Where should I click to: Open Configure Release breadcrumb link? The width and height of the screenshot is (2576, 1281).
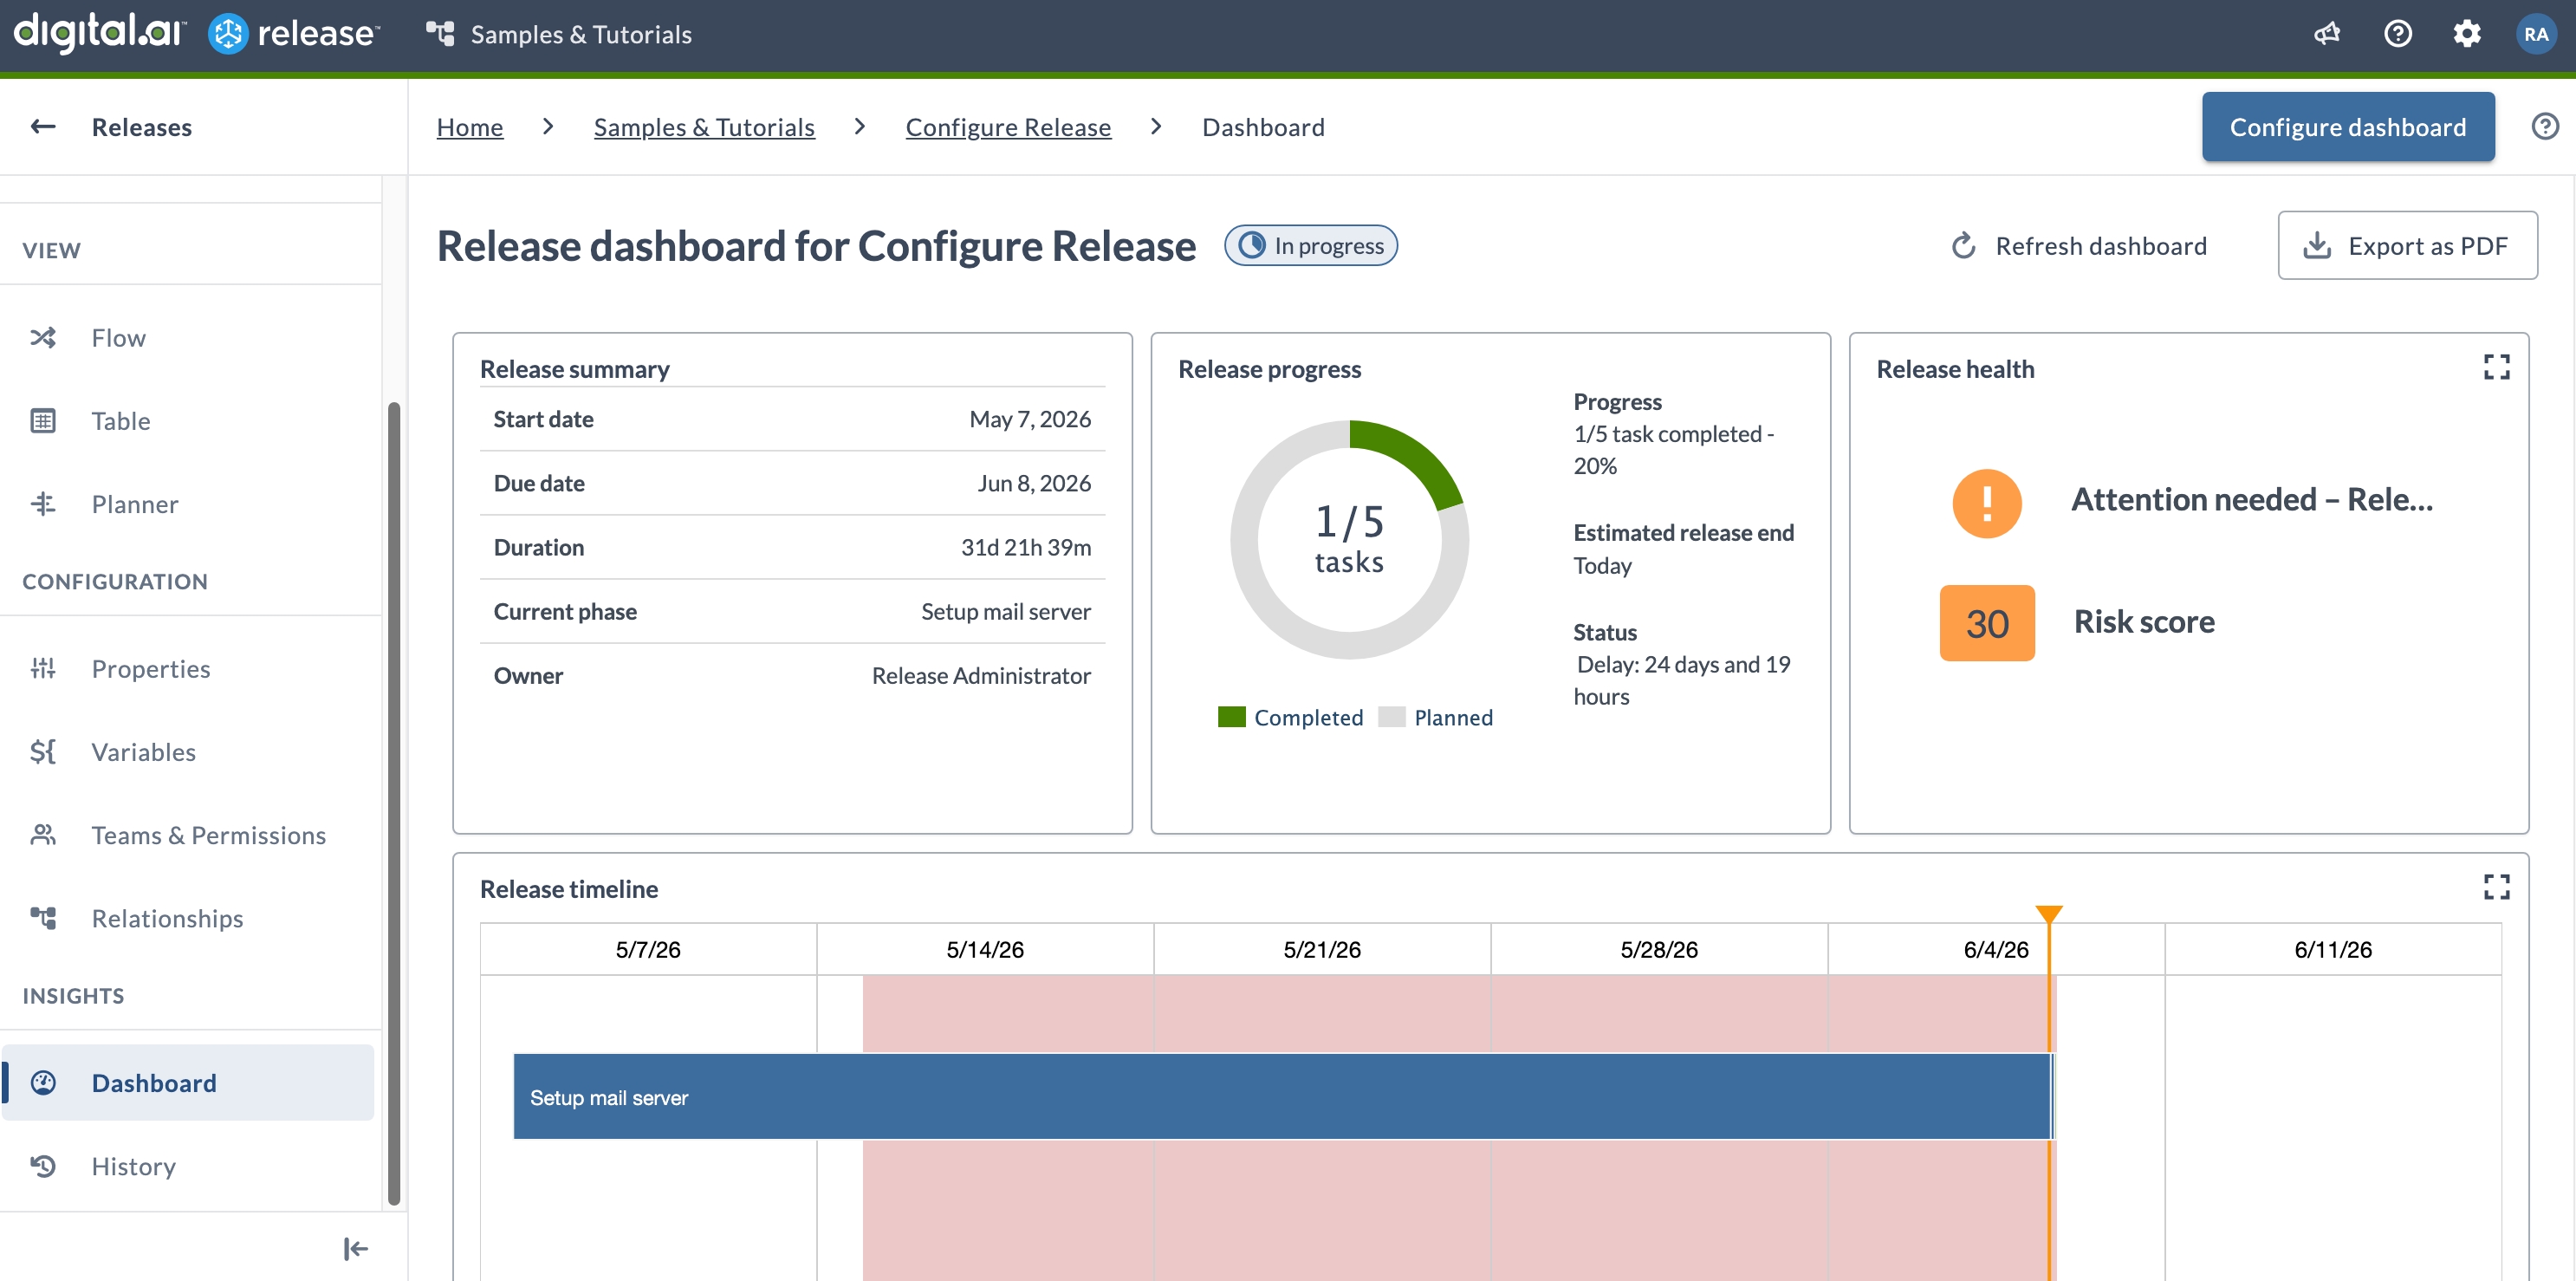pos(1008,127)
